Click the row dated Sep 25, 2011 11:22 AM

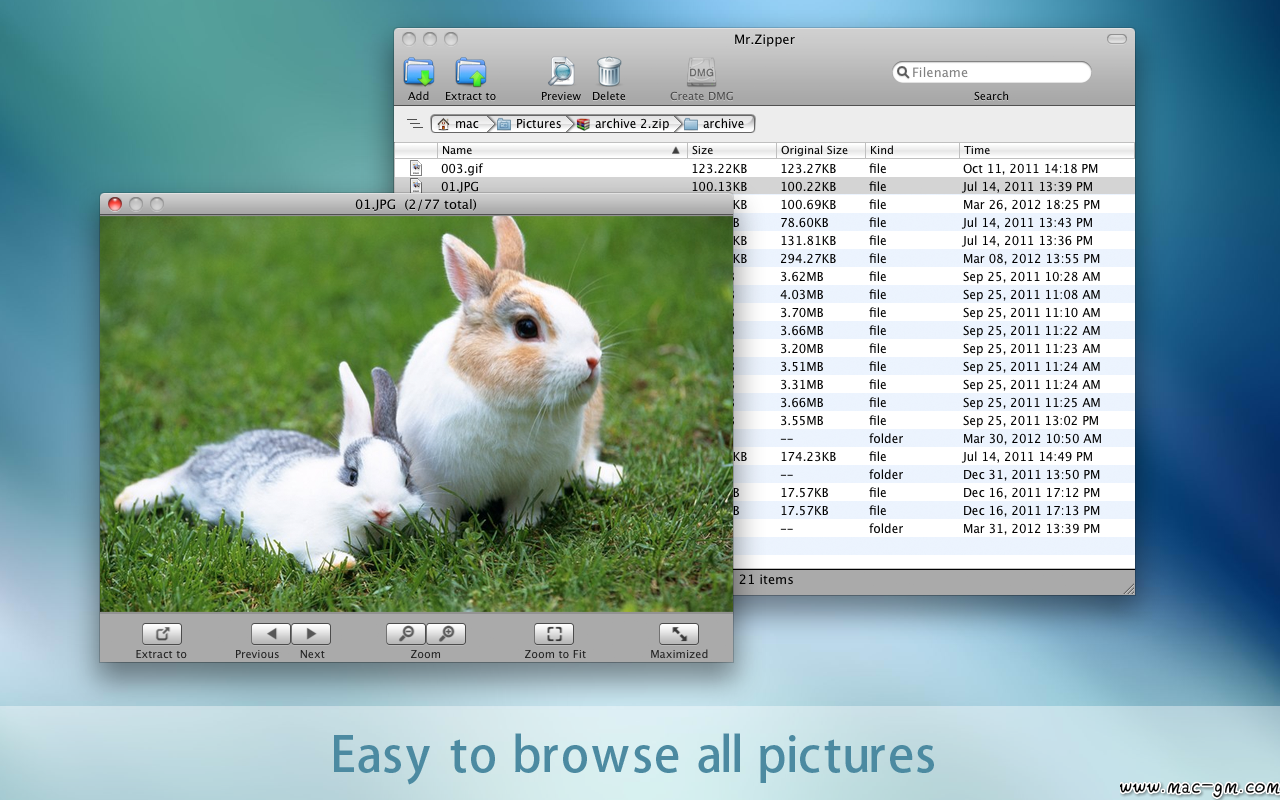(x=934, y=331)
